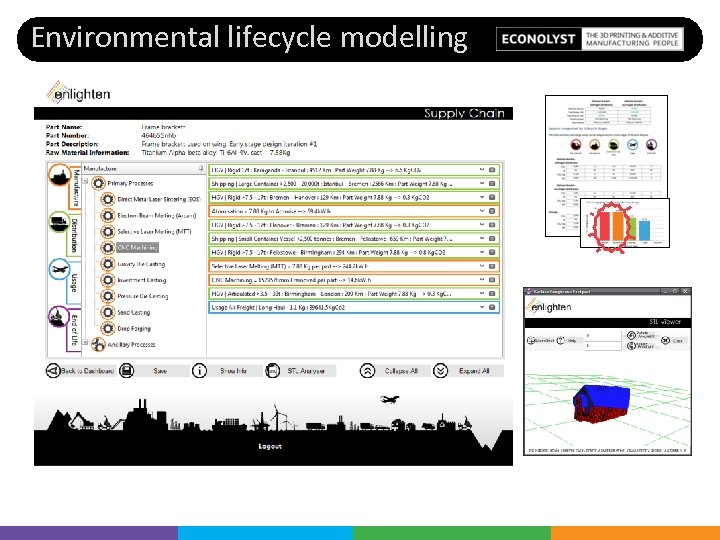Choose Electron Beam Melting (Arcam) process

pyautogui.click(x=149, y=215)
